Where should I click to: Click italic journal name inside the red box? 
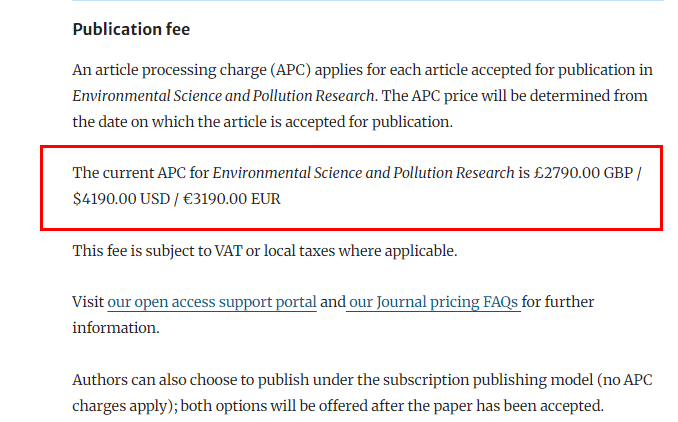[363, 173]
